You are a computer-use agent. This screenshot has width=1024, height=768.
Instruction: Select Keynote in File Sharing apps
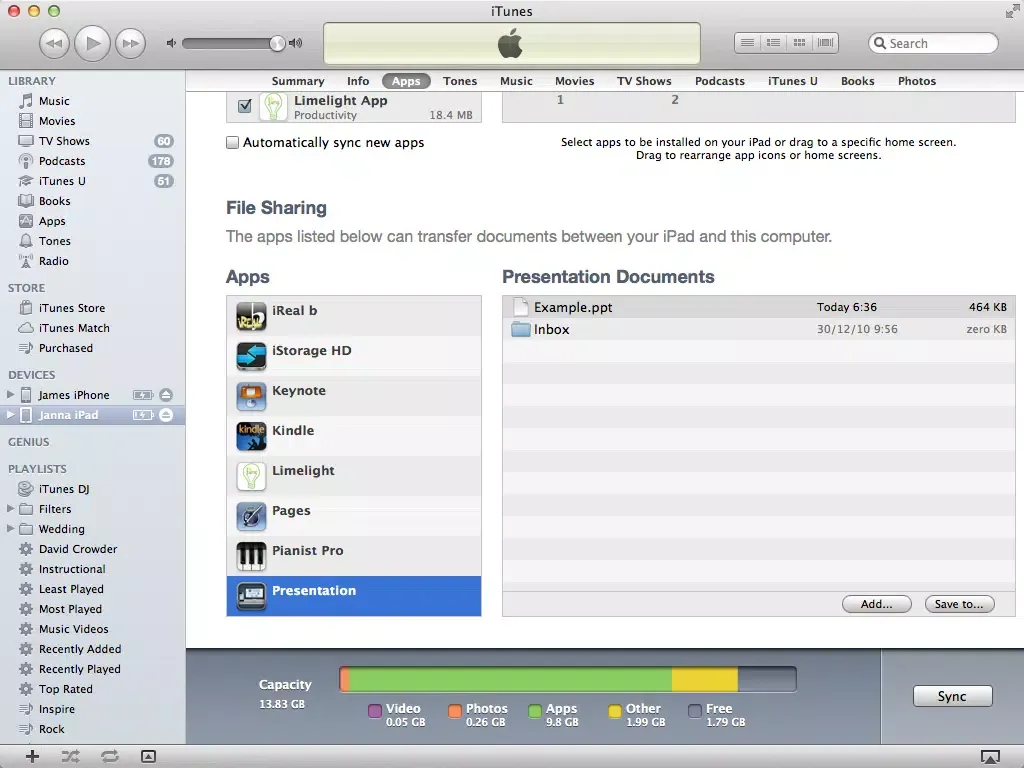click(x=354, y=396)
